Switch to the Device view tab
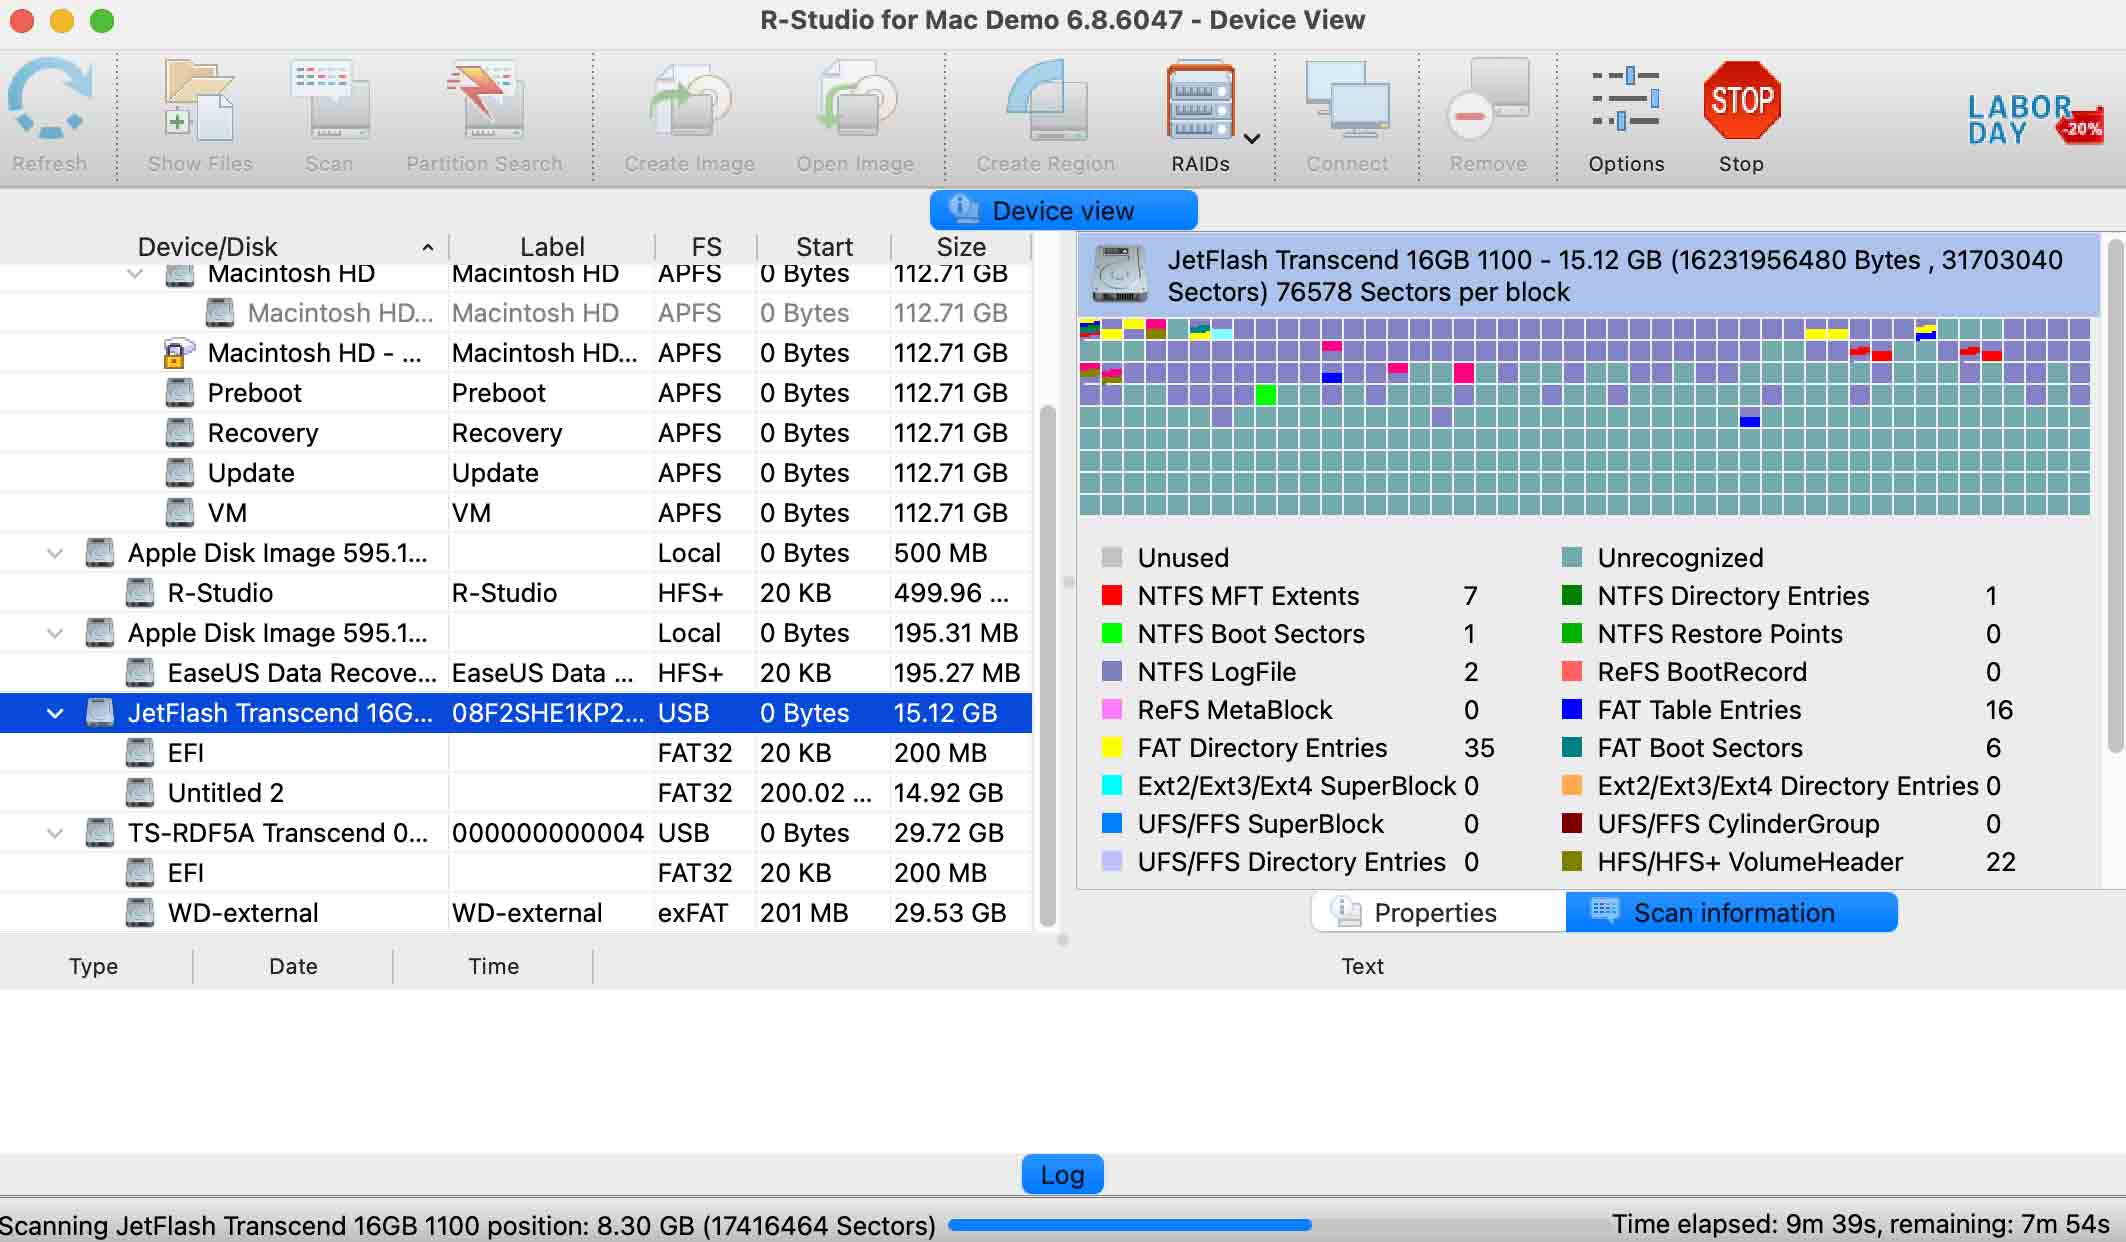Screen dimensions: 2126x1242 1063,210
